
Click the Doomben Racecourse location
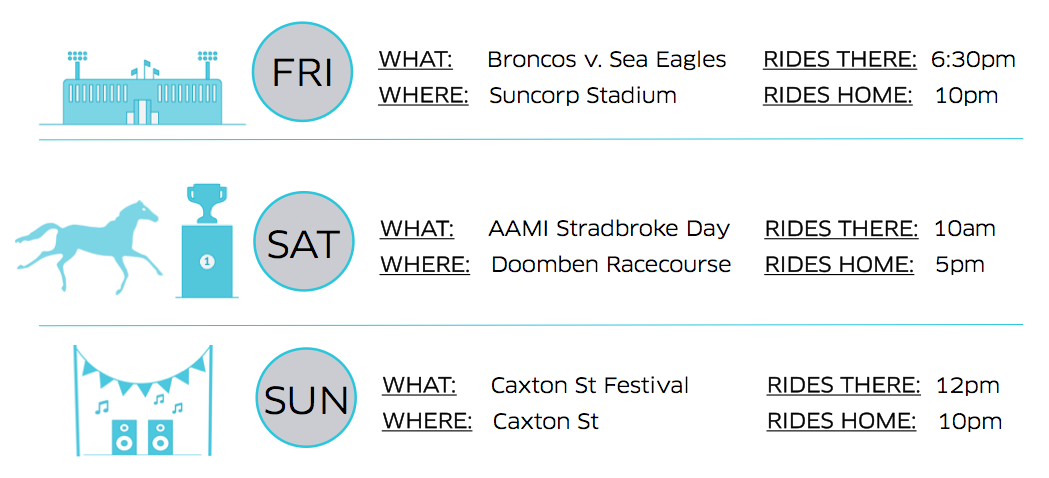[x=611, y=264]
